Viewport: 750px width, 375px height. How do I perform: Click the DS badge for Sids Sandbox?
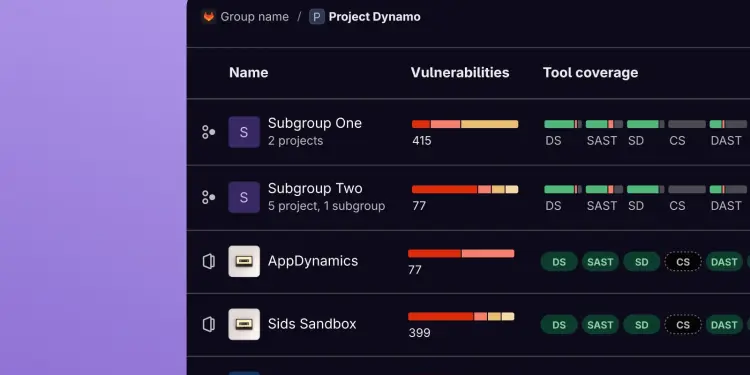[559, 325]
